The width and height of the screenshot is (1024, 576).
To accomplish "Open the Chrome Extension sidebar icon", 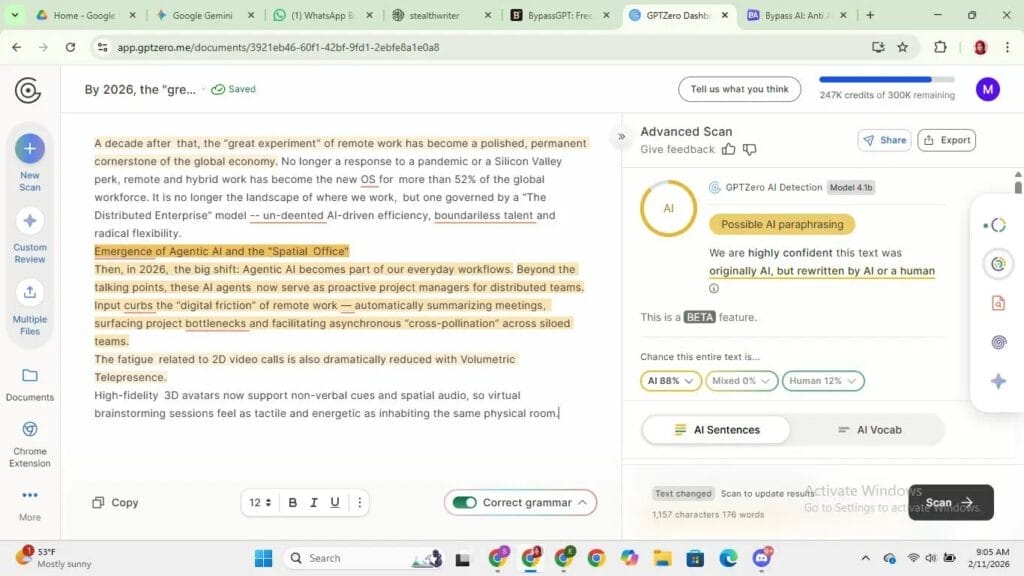I will click(29, 429).
